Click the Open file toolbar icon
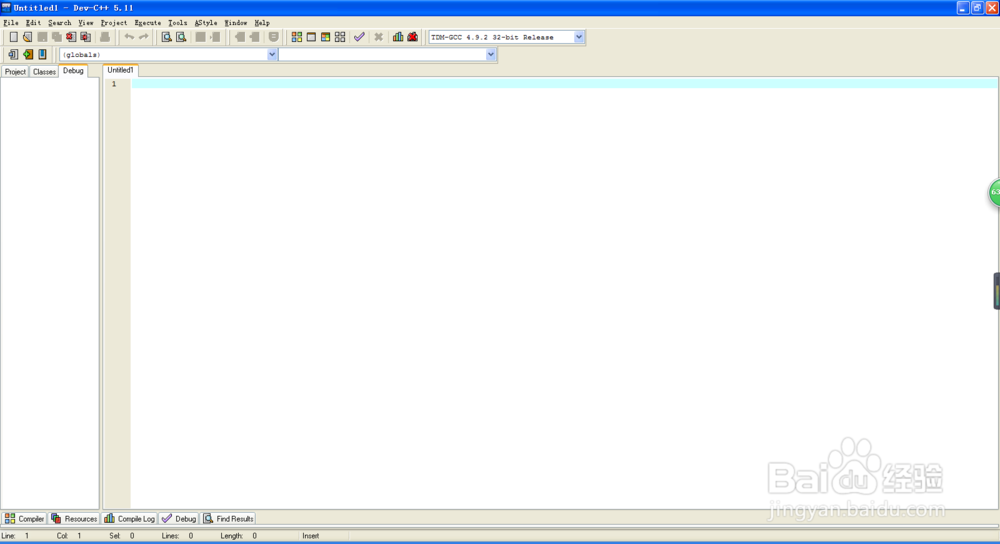 (27, 37)
